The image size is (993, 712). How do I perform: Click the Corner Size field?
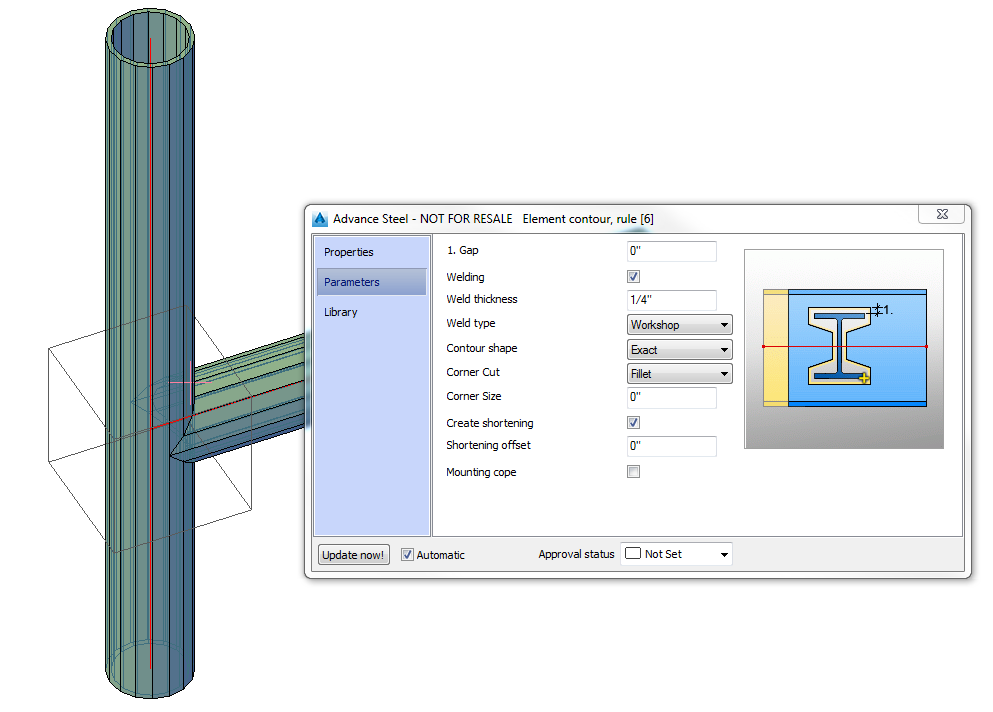(672, 397)
